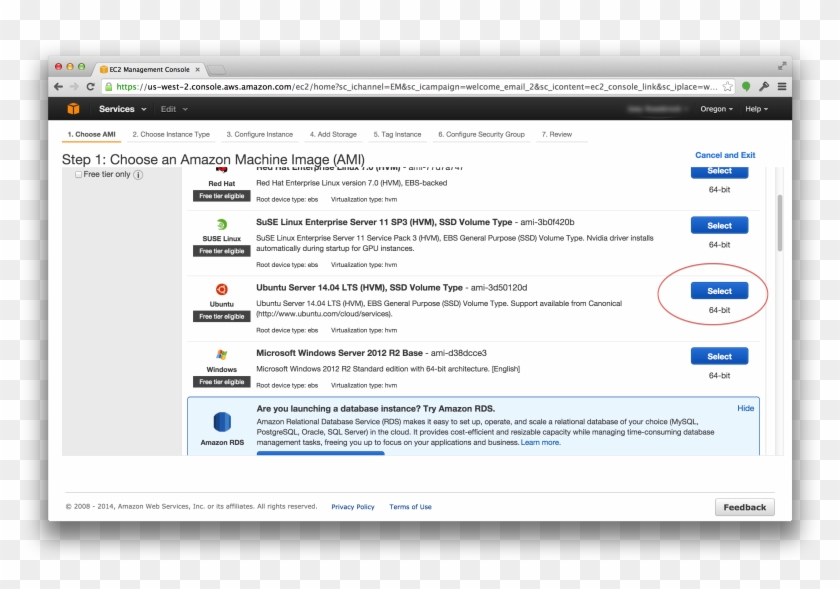840x589 pixels.
Task: Switch to 5. Tag Instance tab
Action: click(398, 135)
